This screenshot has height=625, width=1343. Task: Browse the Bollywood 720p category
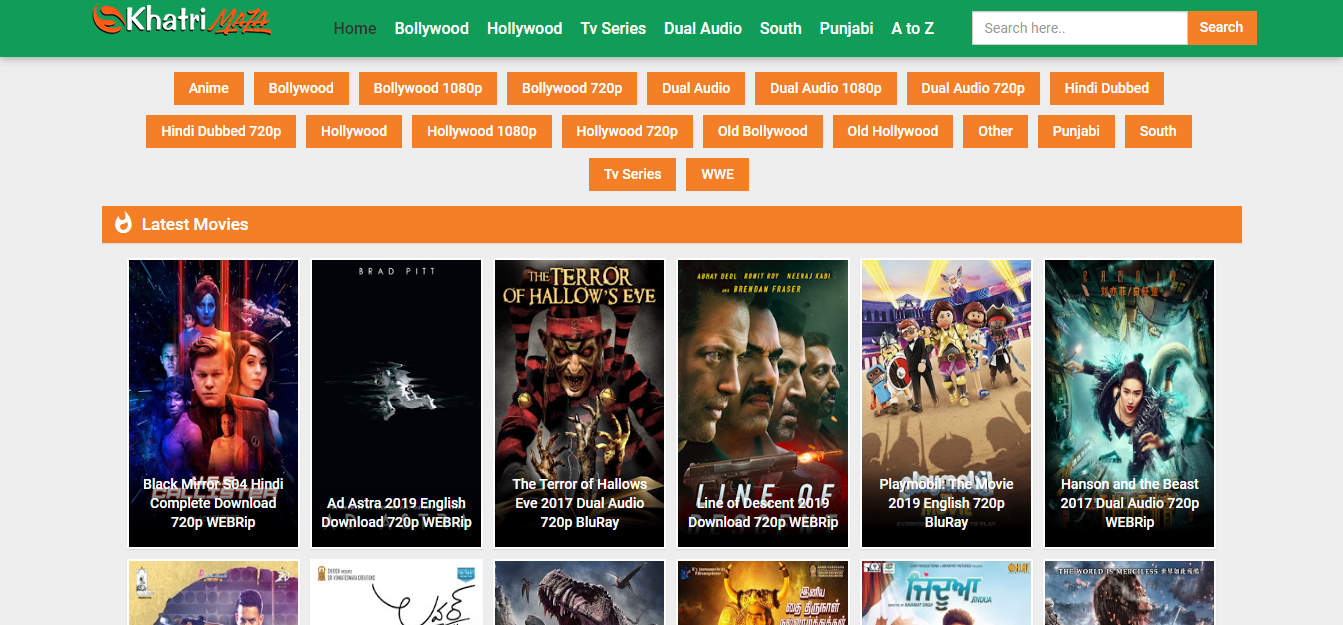572,88
